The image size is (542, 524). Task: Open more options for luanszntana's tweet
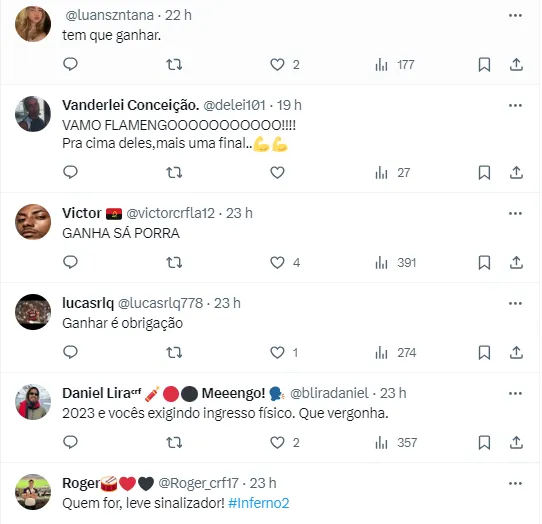515,15
